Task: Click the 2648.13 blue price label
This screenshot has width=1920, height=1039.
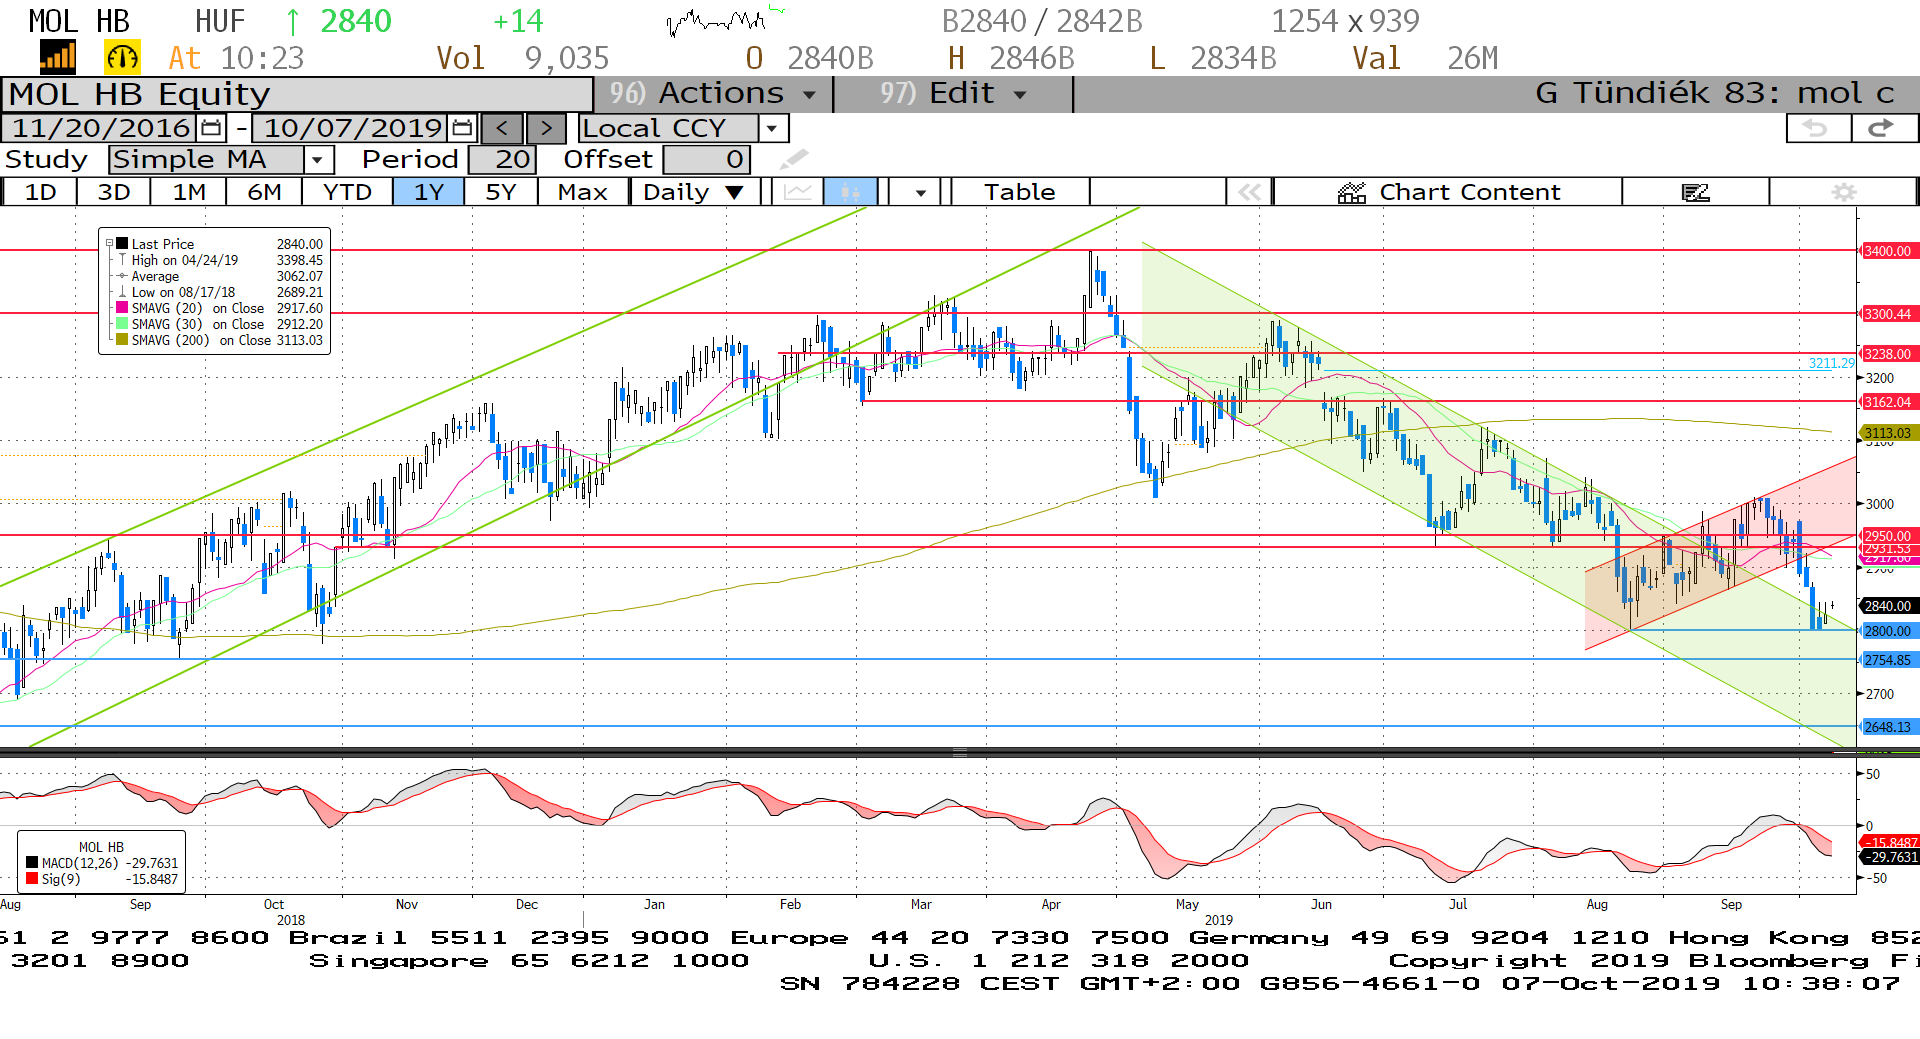Action: (x=1887, y=727)
